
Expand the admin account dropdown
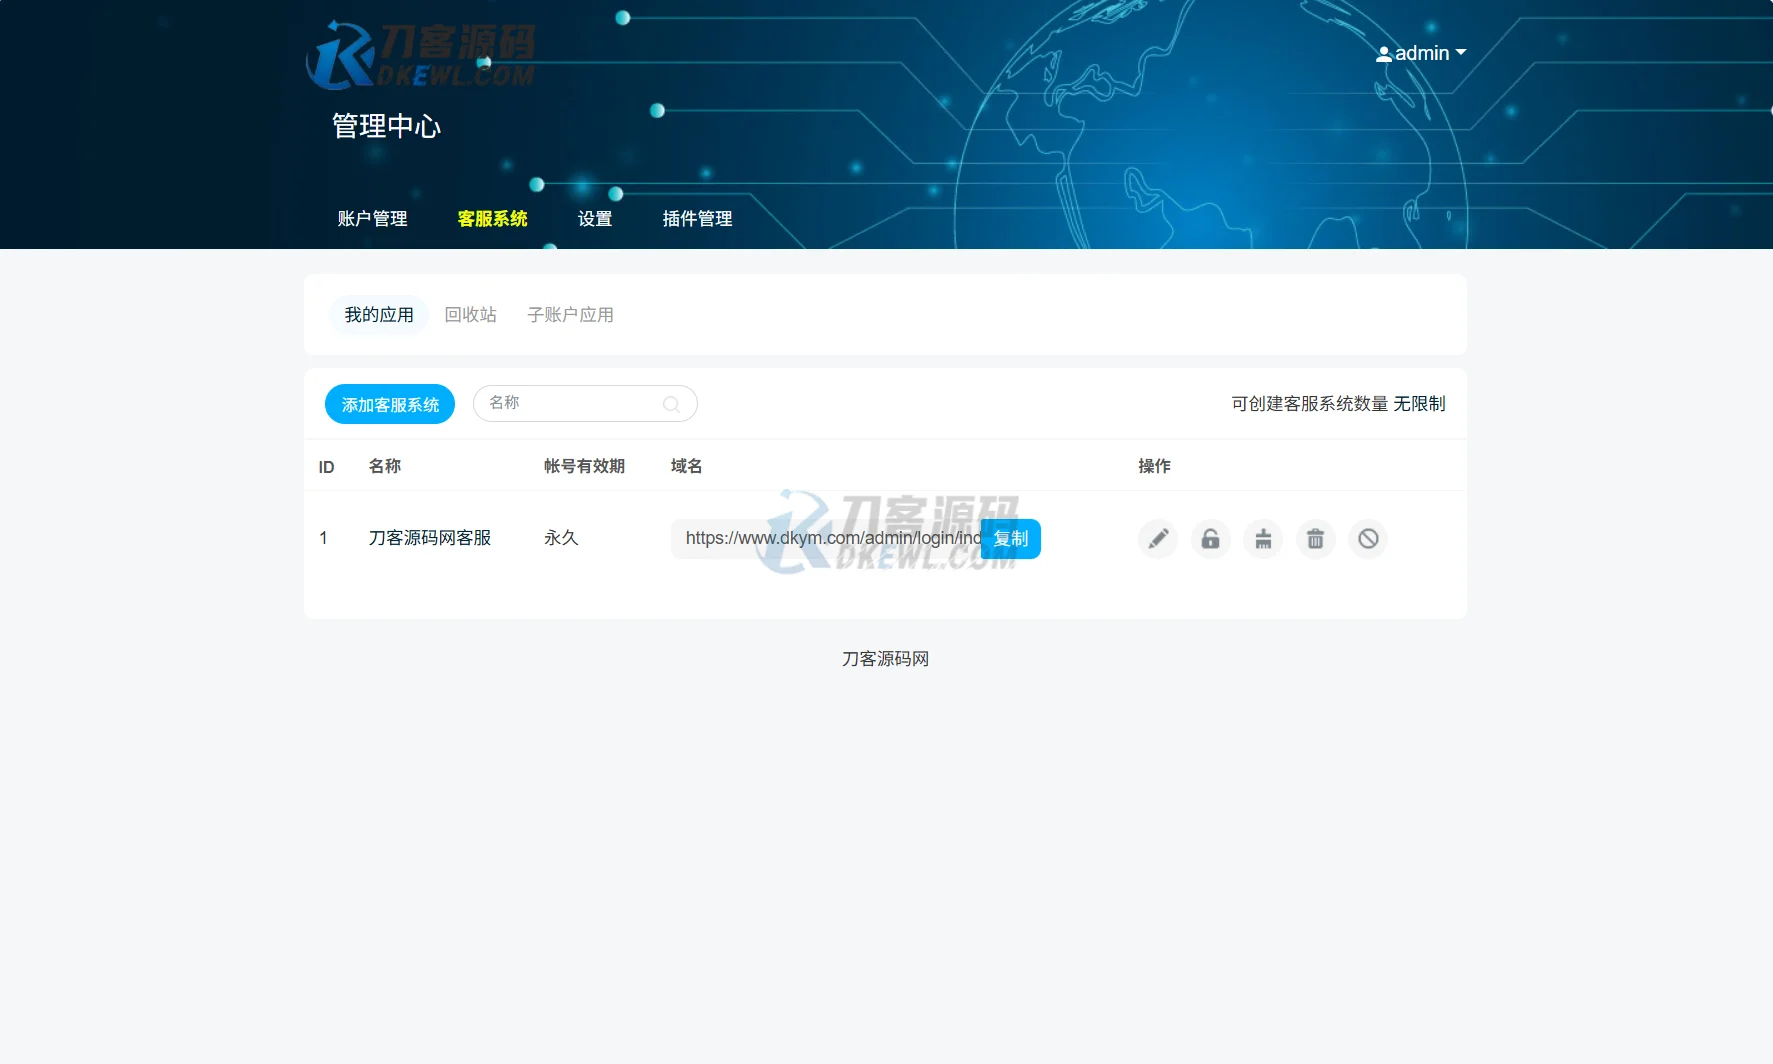(1462, 54)
